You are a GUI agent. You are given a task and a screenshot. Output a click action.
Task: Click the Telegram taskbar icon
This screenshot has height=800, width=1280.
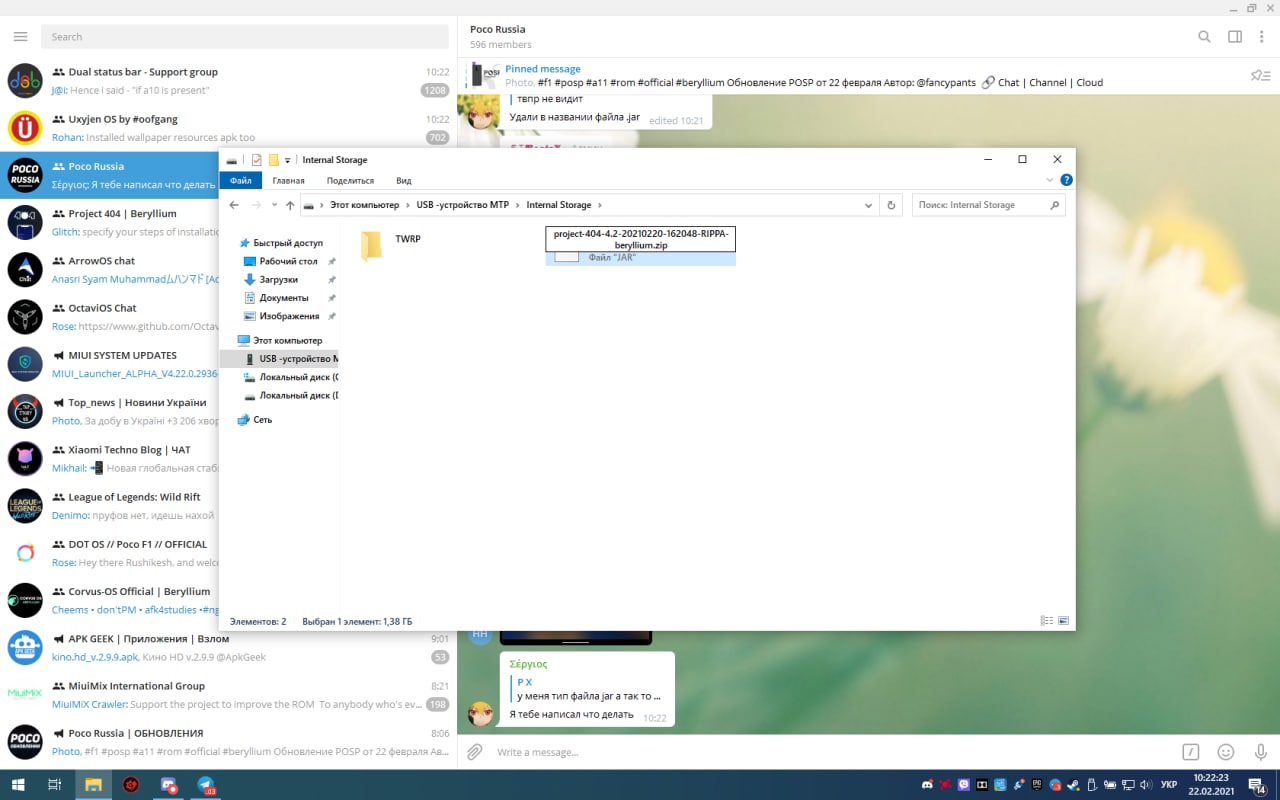[206, 785]
